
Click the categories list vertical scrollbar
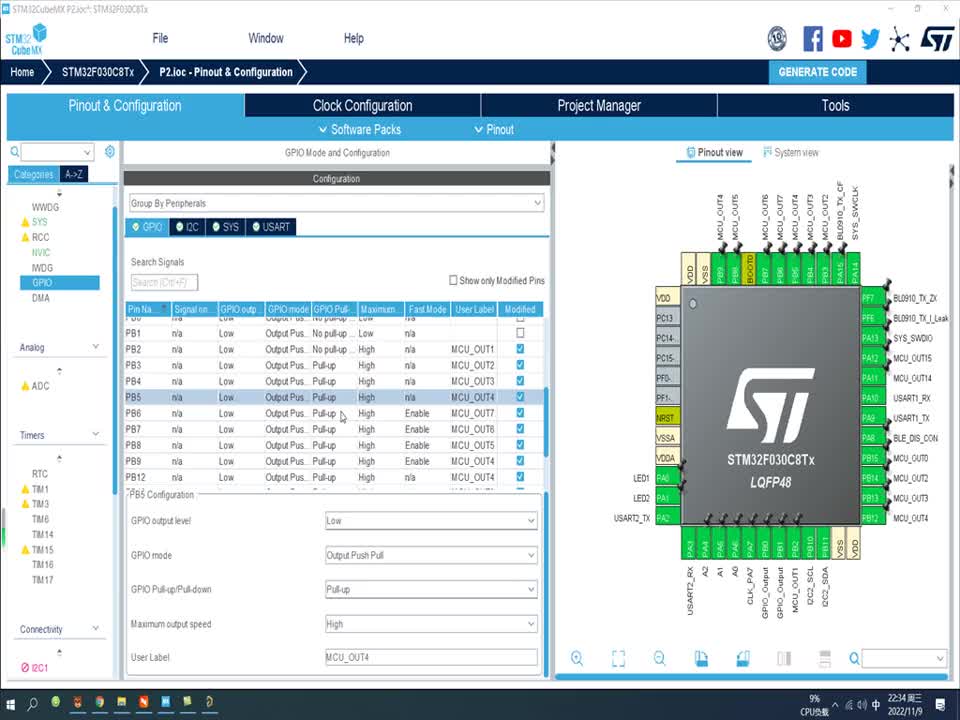click(x=114, y=351)
